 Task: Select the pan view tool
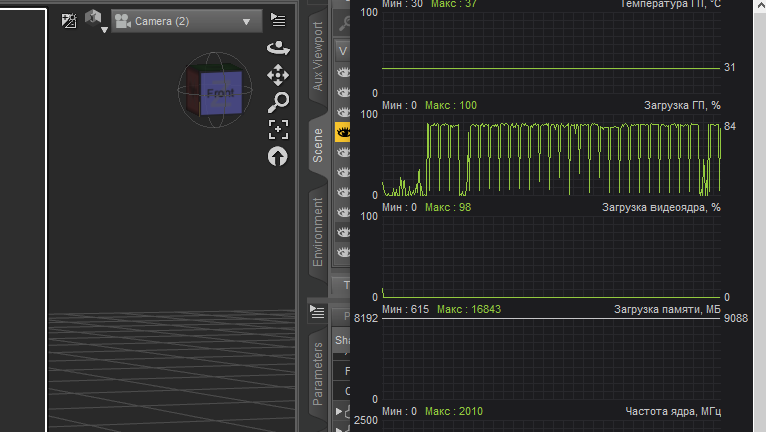278,75
